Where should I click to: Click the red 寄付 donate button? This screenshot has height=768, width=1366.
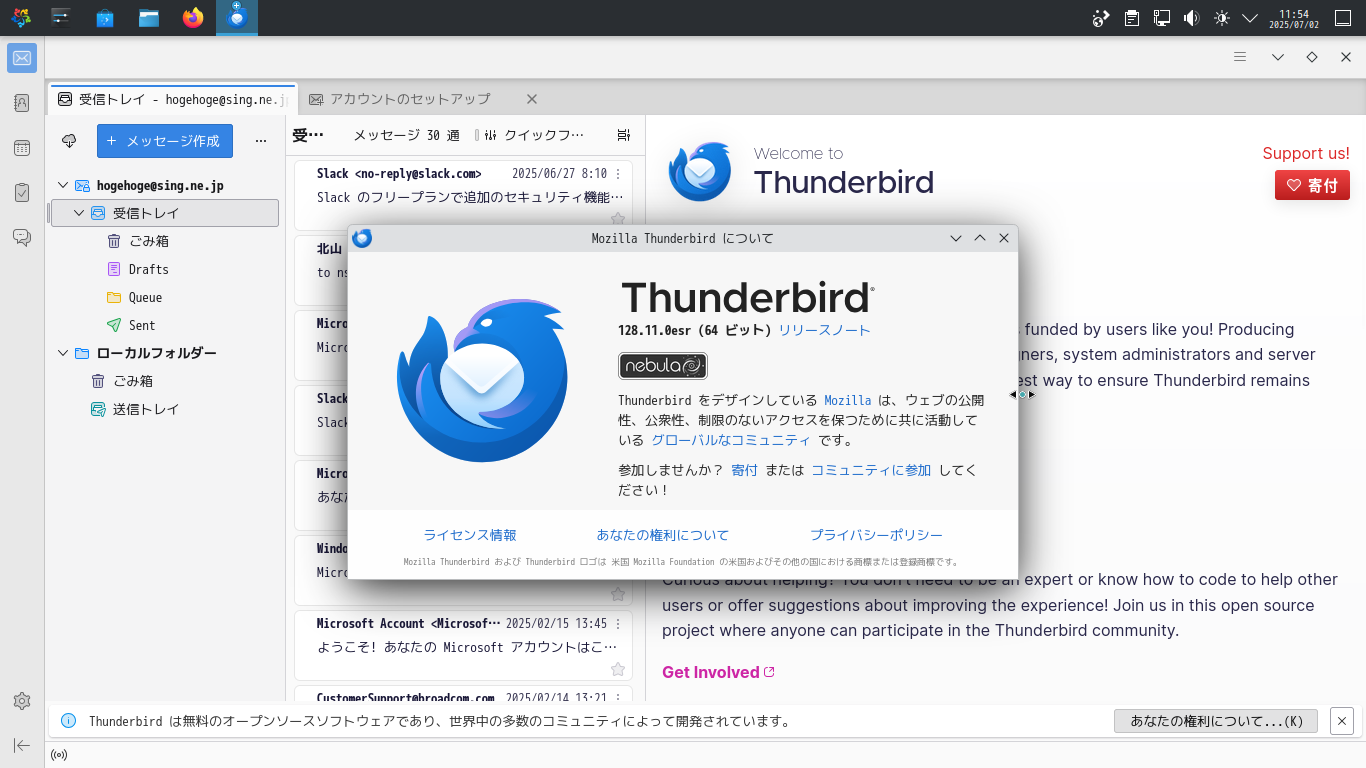tap(1312, 185)
